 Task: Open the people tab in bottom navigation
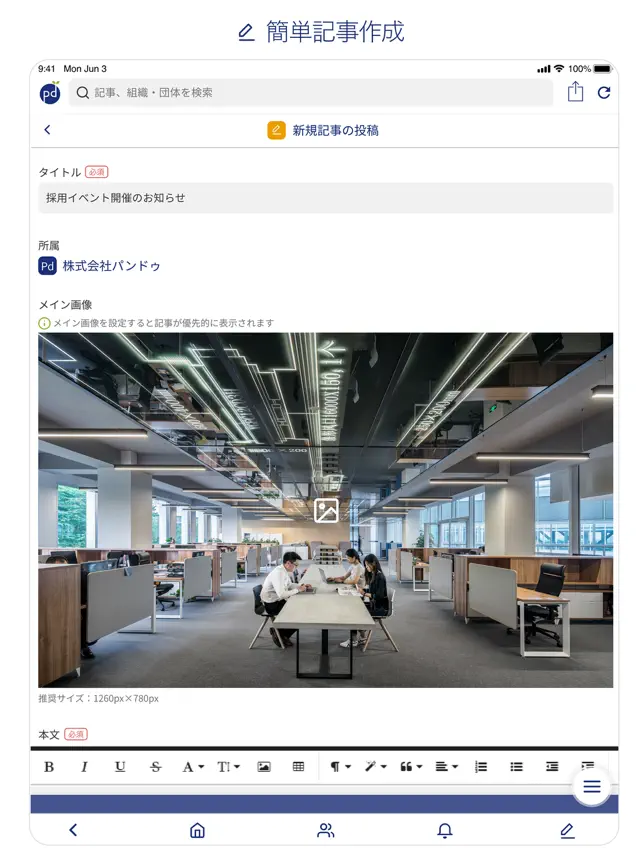coord(325,830)
